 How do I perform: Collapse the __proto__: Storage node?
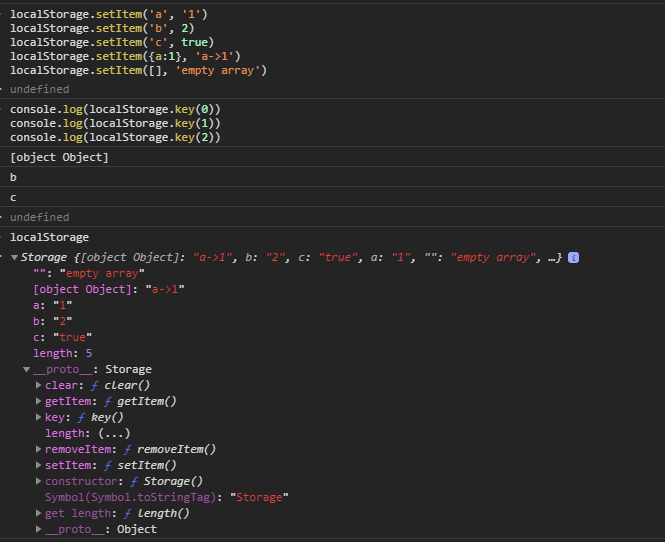26,369
